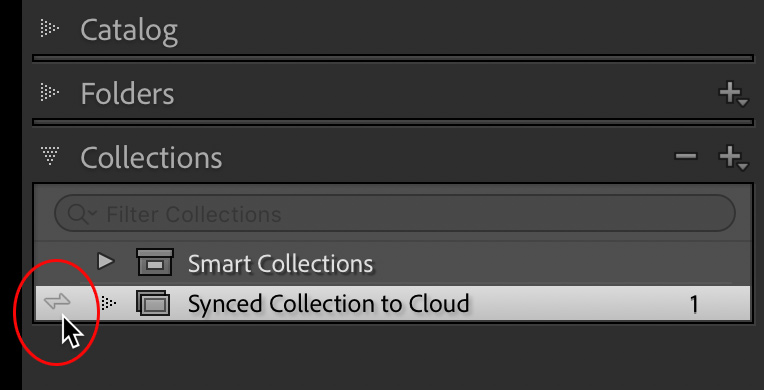
Task: Toggle cloud sync for Synced Collection to Cloud
Action: coord(57,303)
